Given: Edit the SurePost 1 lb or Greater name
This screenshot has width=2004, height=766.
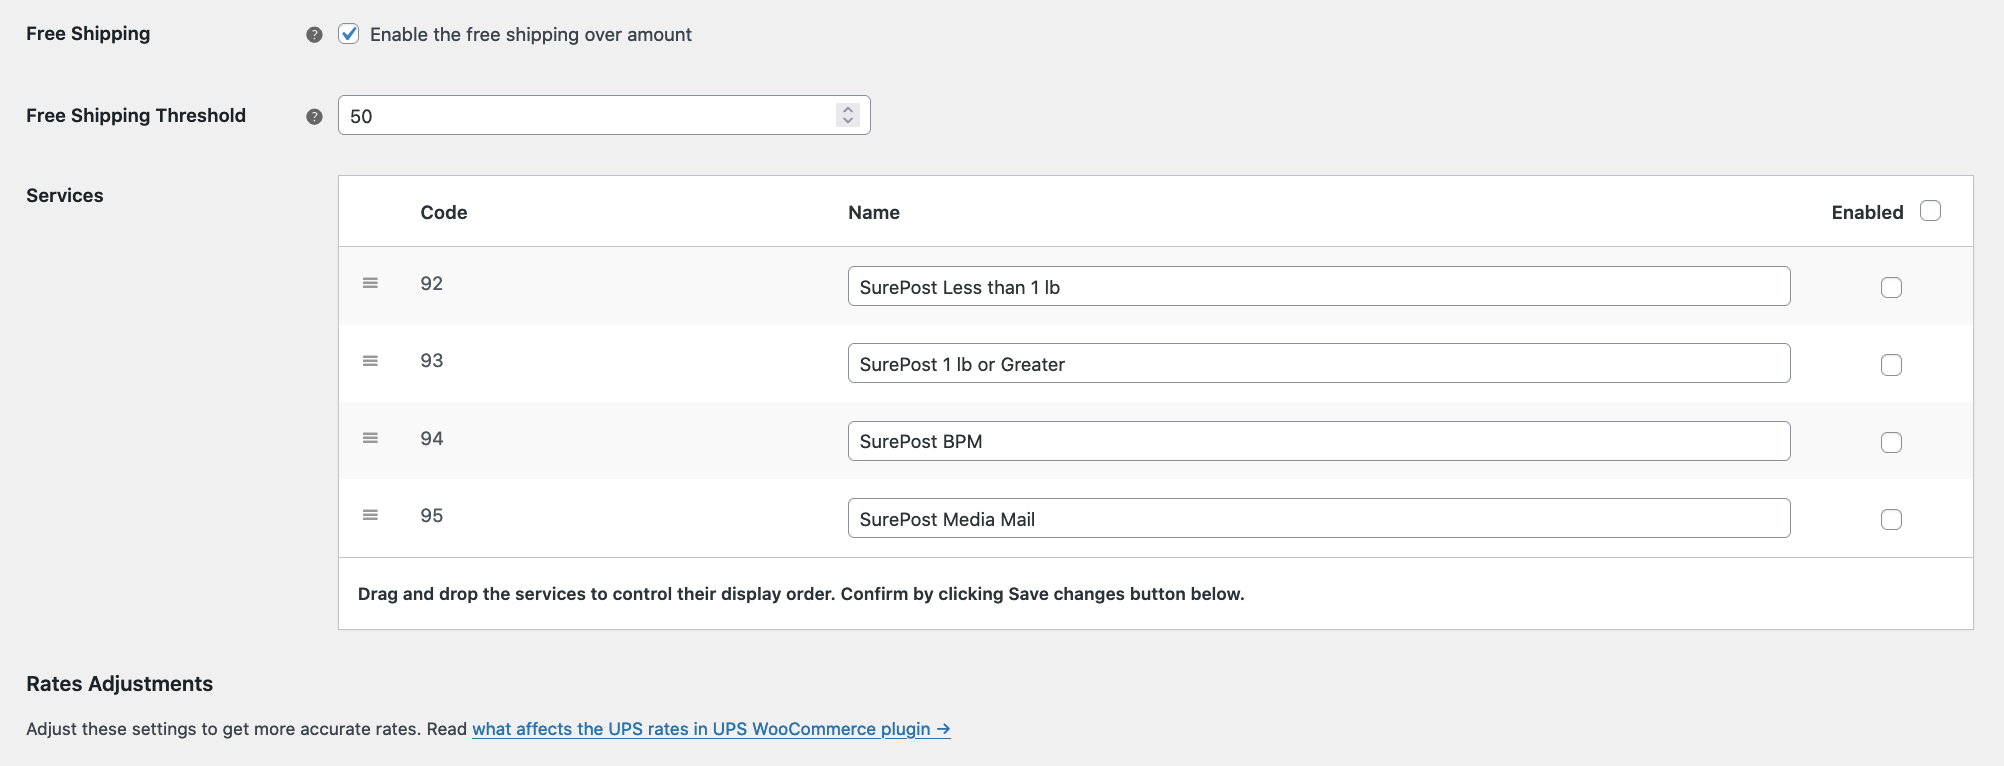Looking at the screenshot, I should [x=1319, y=363].
